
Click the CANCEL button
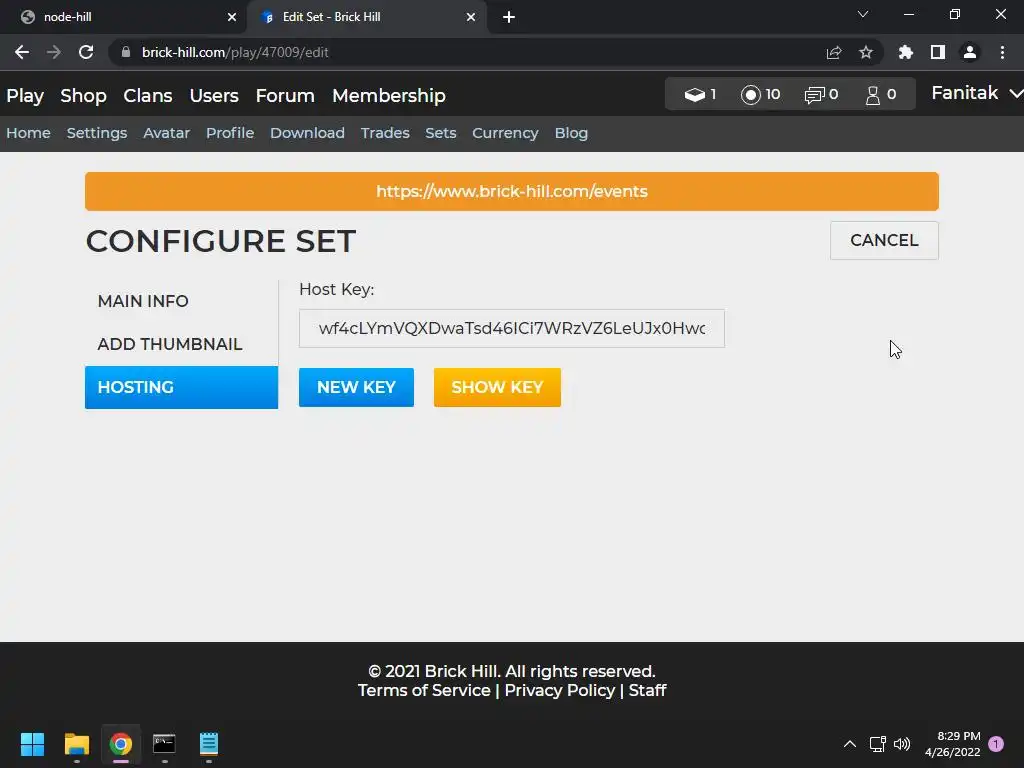884,240
